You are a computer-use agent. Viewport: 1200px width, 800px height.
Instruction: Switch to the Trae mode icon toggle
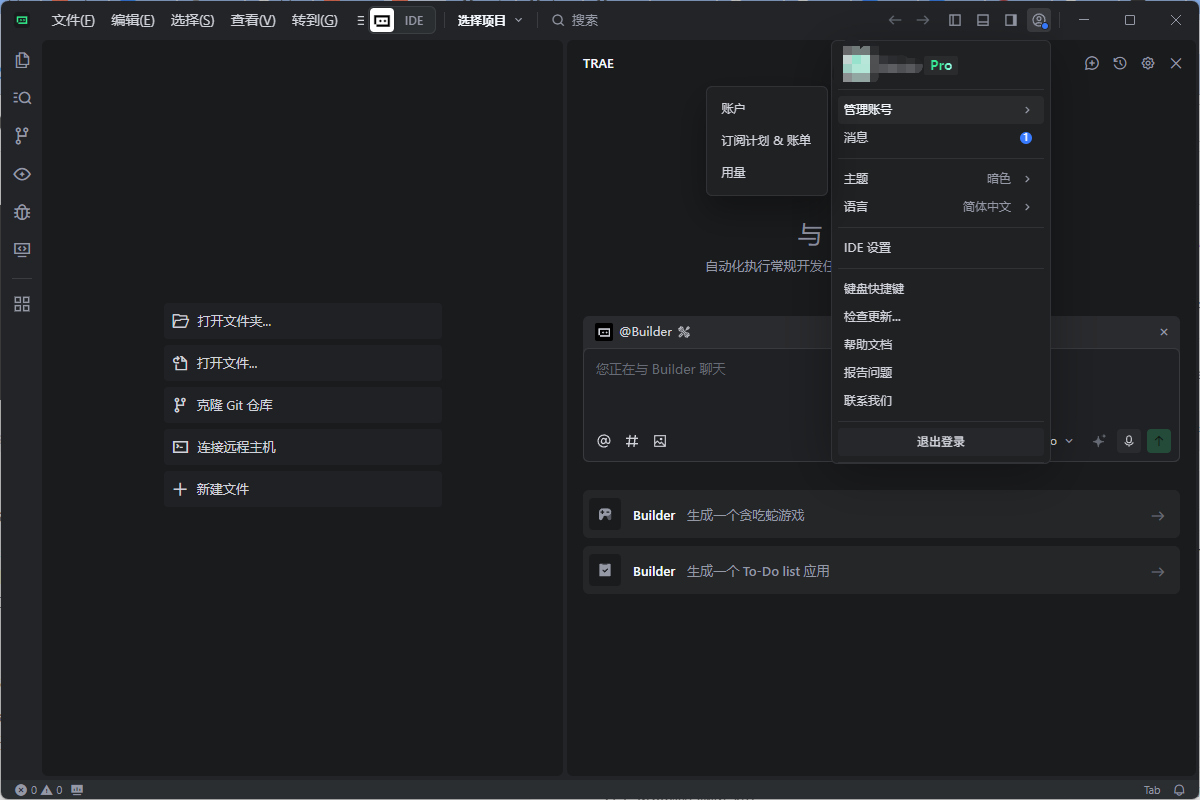pos(382,20)
